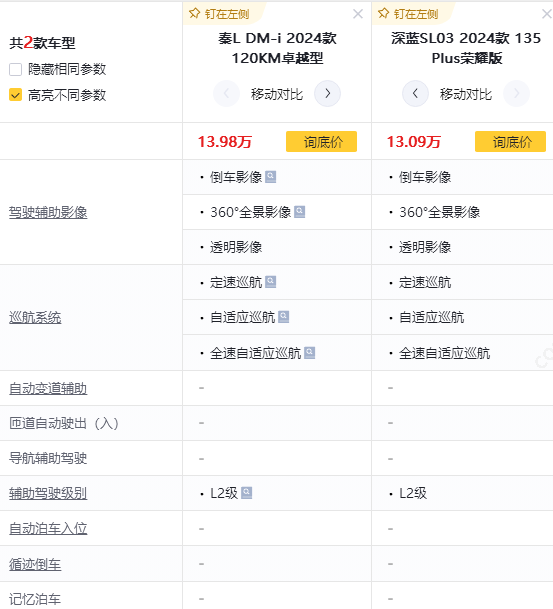Enable the 隐藏相同参数 checkbox
The width and height of the screenshot is (553, 609).
coord(15,70)
